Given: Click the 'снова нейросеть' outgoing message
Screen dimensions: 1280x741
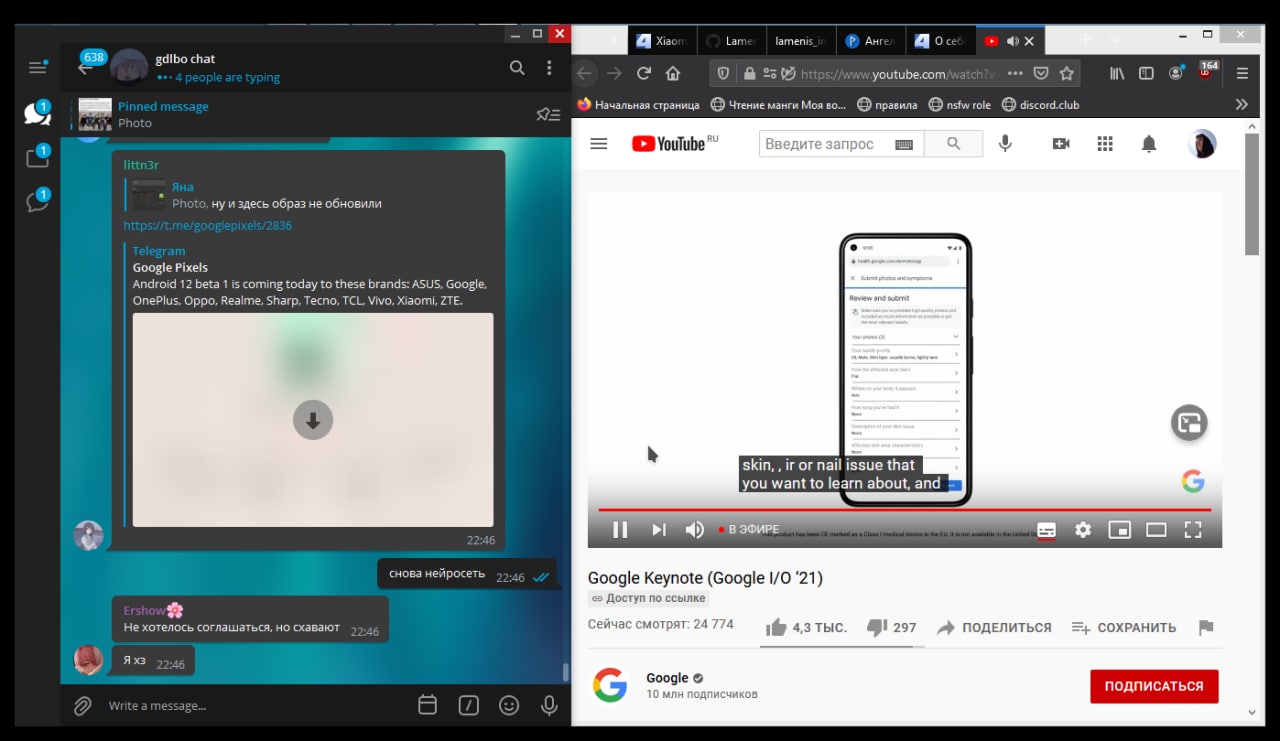Looking at the screenshot, I should click(467, 574).
